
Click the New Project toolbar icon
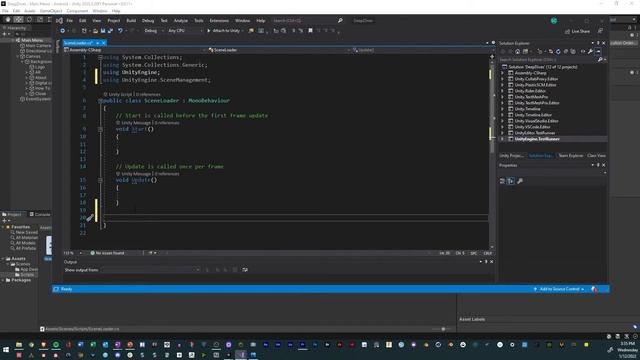tap(84, 31)
